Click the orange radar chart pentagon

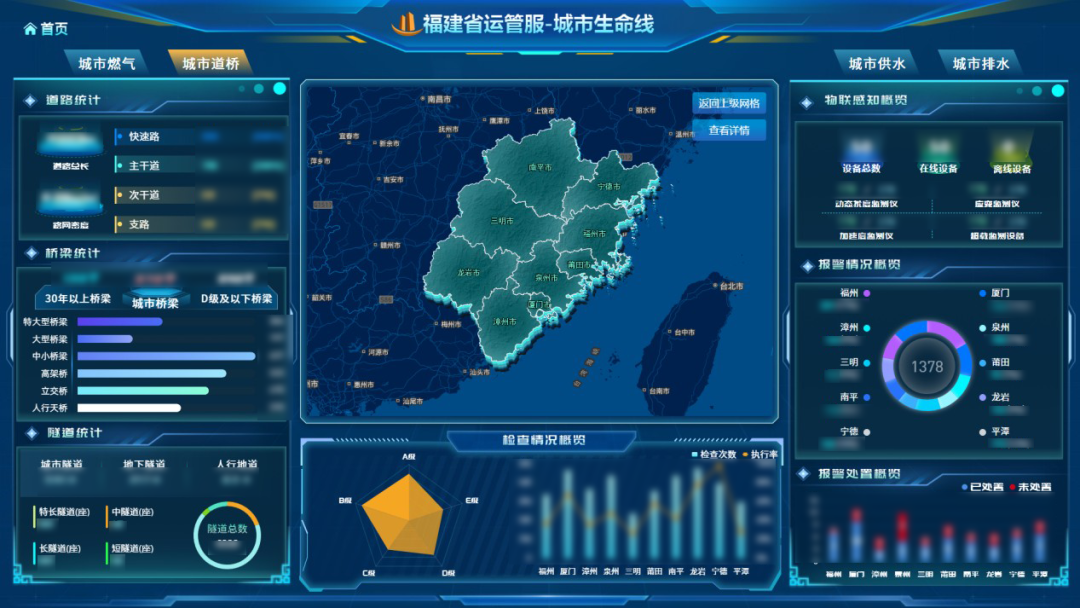[x=404, y=516]
